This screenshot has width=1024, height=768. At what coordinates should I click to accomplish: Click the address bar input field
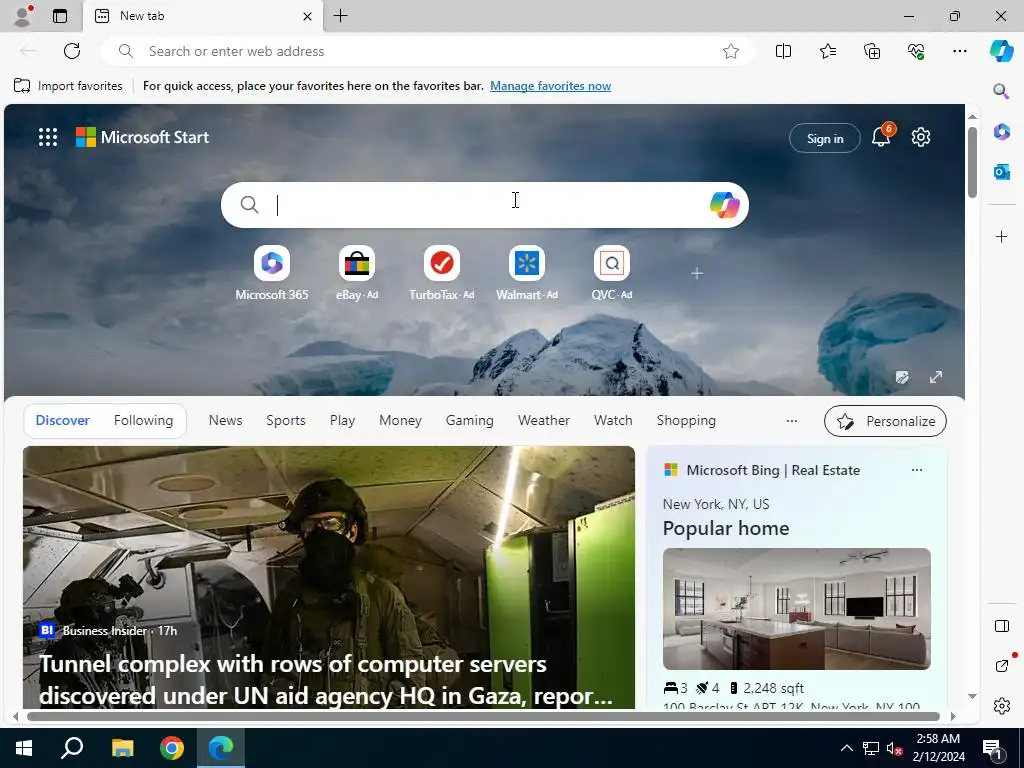[428, 51]
